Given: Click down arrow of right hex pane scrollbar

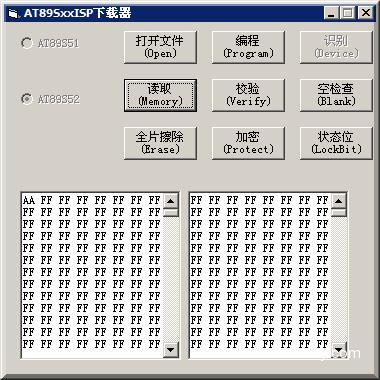Looking at the screenshot, I should tap(339, 350).
